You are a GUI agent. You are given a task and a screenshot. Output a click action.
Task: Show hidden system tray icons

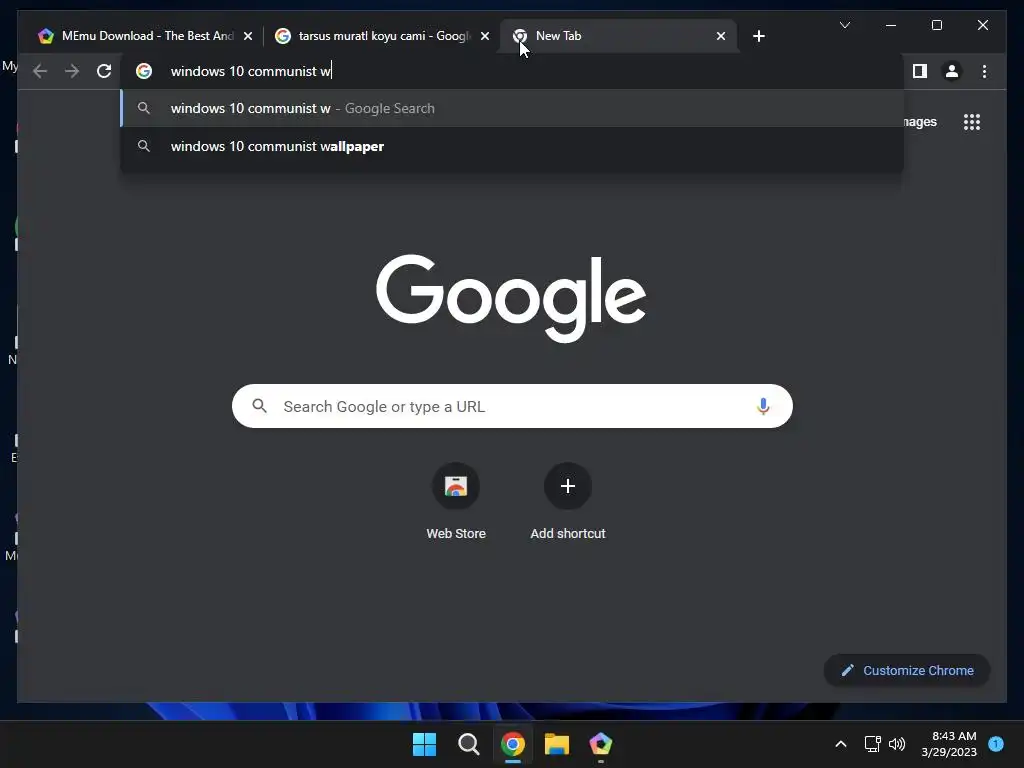[x=841, y=744]
